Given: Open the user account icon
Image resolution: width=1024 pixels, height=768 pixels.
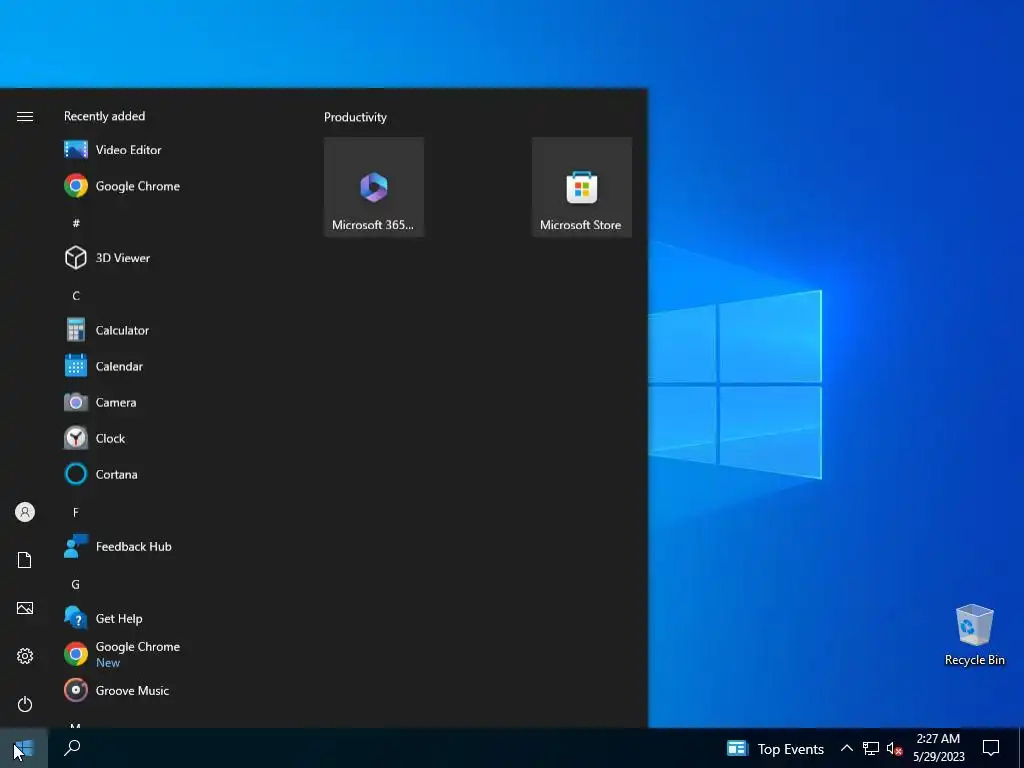Looking at the screenshot, I should [x=25, y=512].
